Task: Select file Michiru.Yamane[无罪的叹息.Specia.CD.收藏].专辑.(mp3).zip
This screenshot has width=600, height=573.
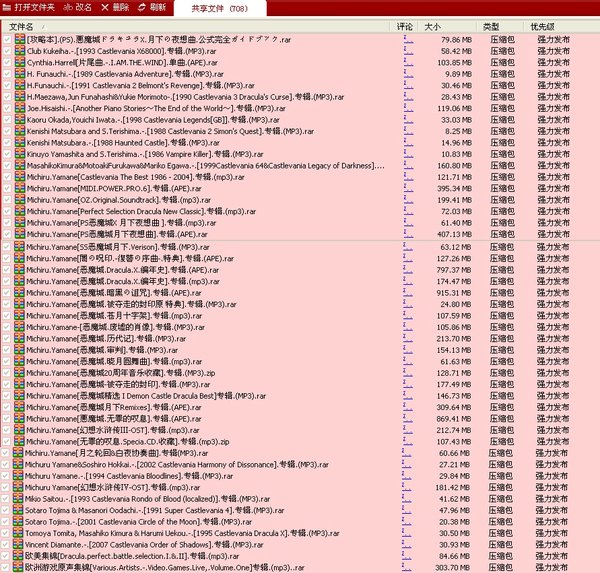Action: pyautogui.click(x=127, y=442)
